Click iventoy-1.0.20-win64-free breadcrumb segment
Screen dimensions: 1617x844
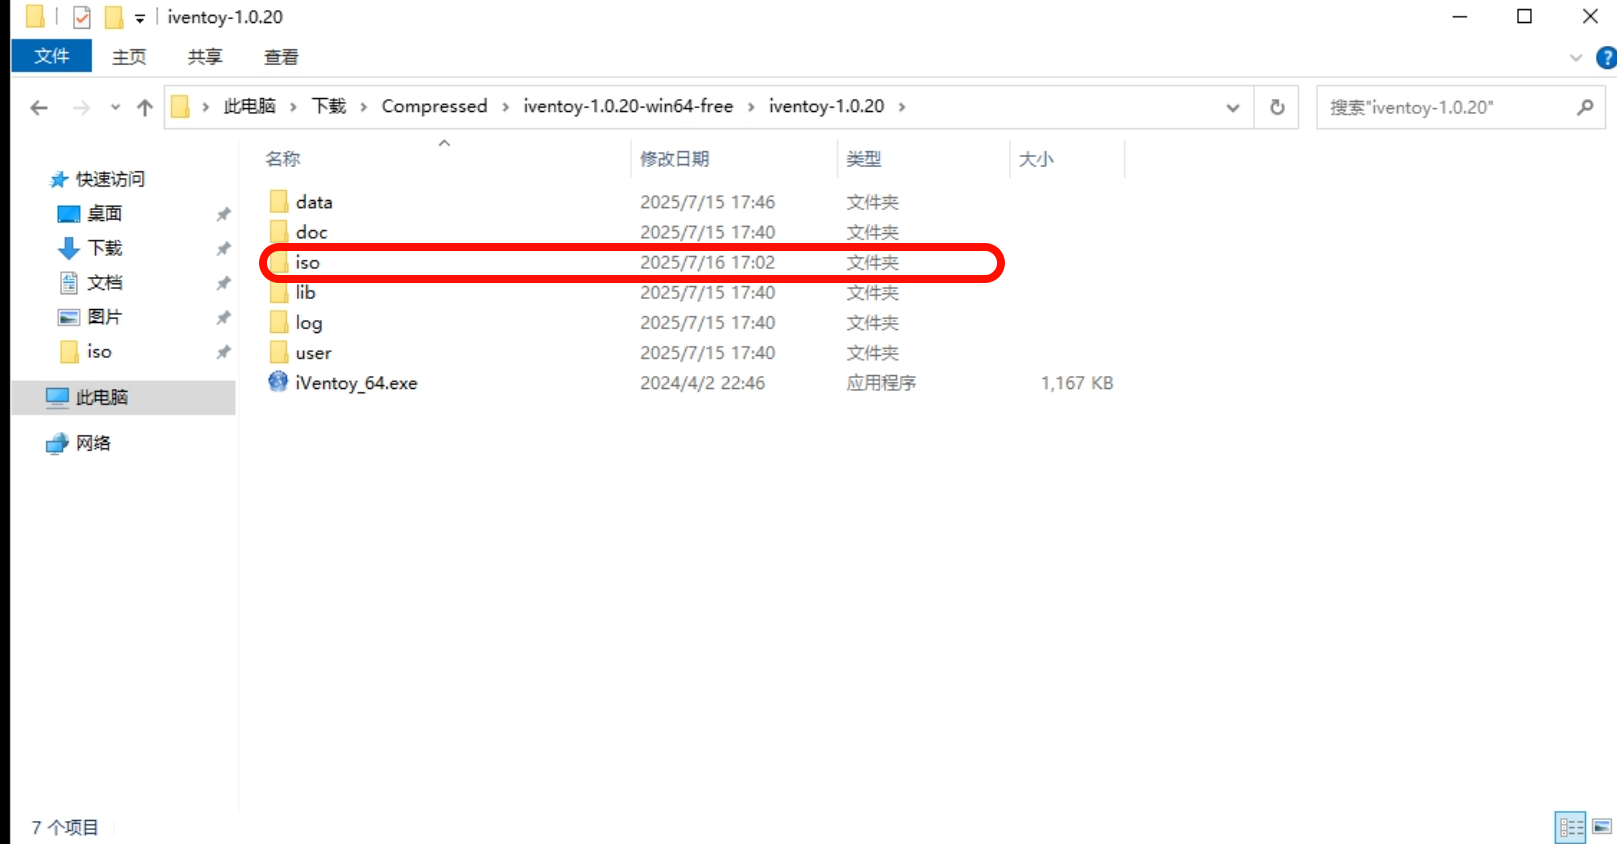(628, 106)
